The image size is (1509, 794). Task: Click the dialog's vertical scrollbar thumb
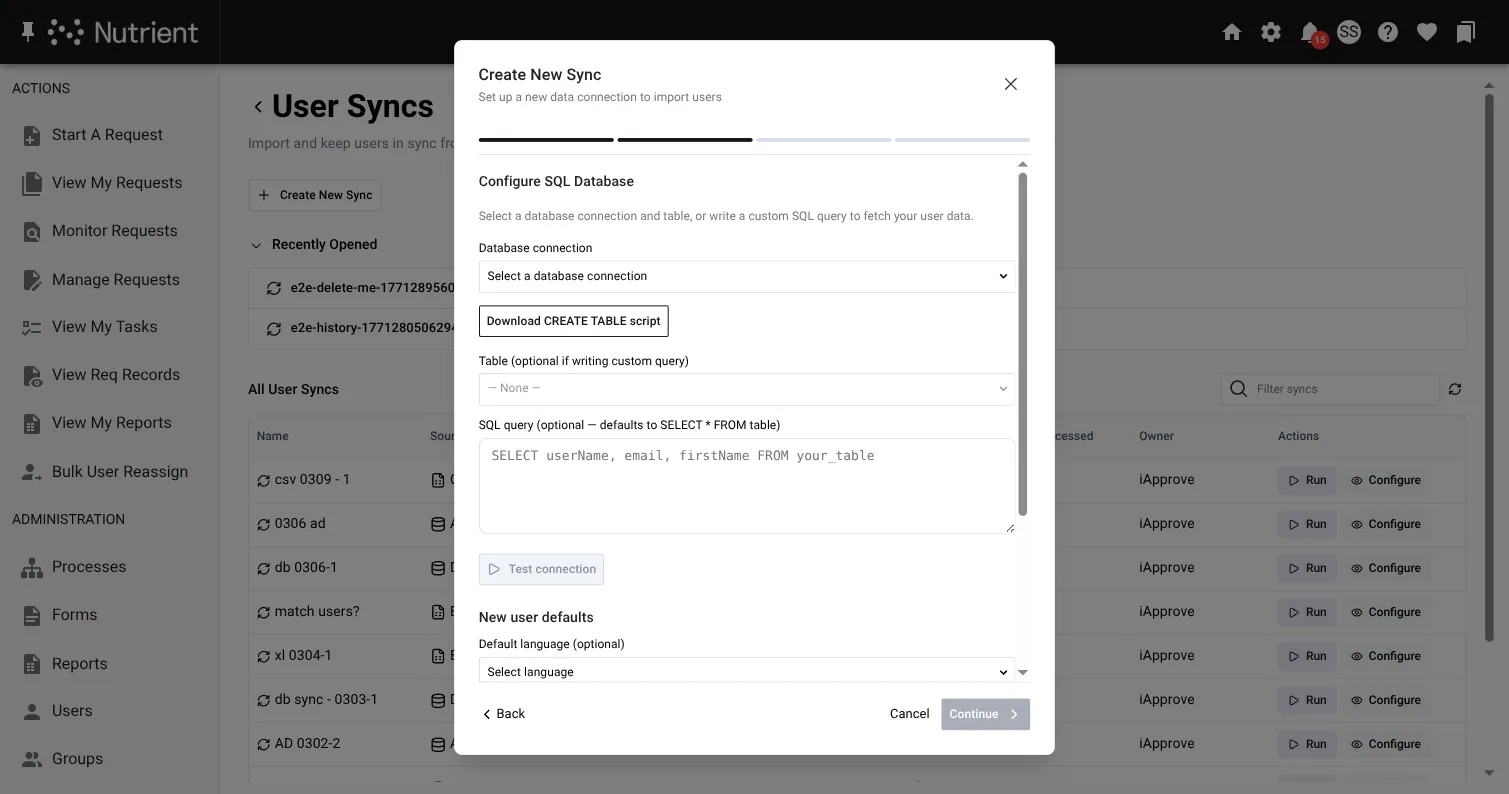point(1023,343)
